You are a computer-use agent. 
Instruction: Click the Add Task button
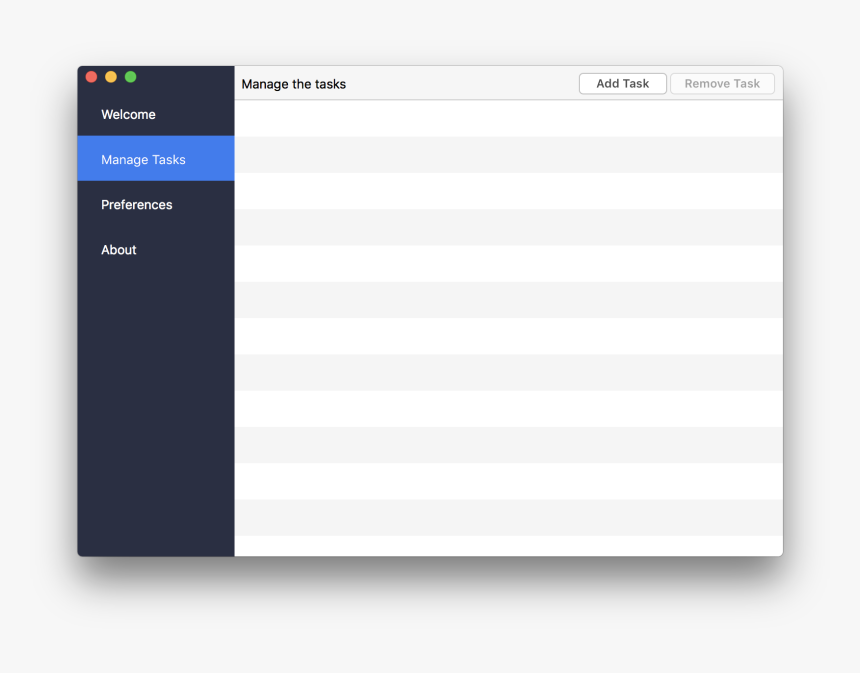click(x=623, y=83)
